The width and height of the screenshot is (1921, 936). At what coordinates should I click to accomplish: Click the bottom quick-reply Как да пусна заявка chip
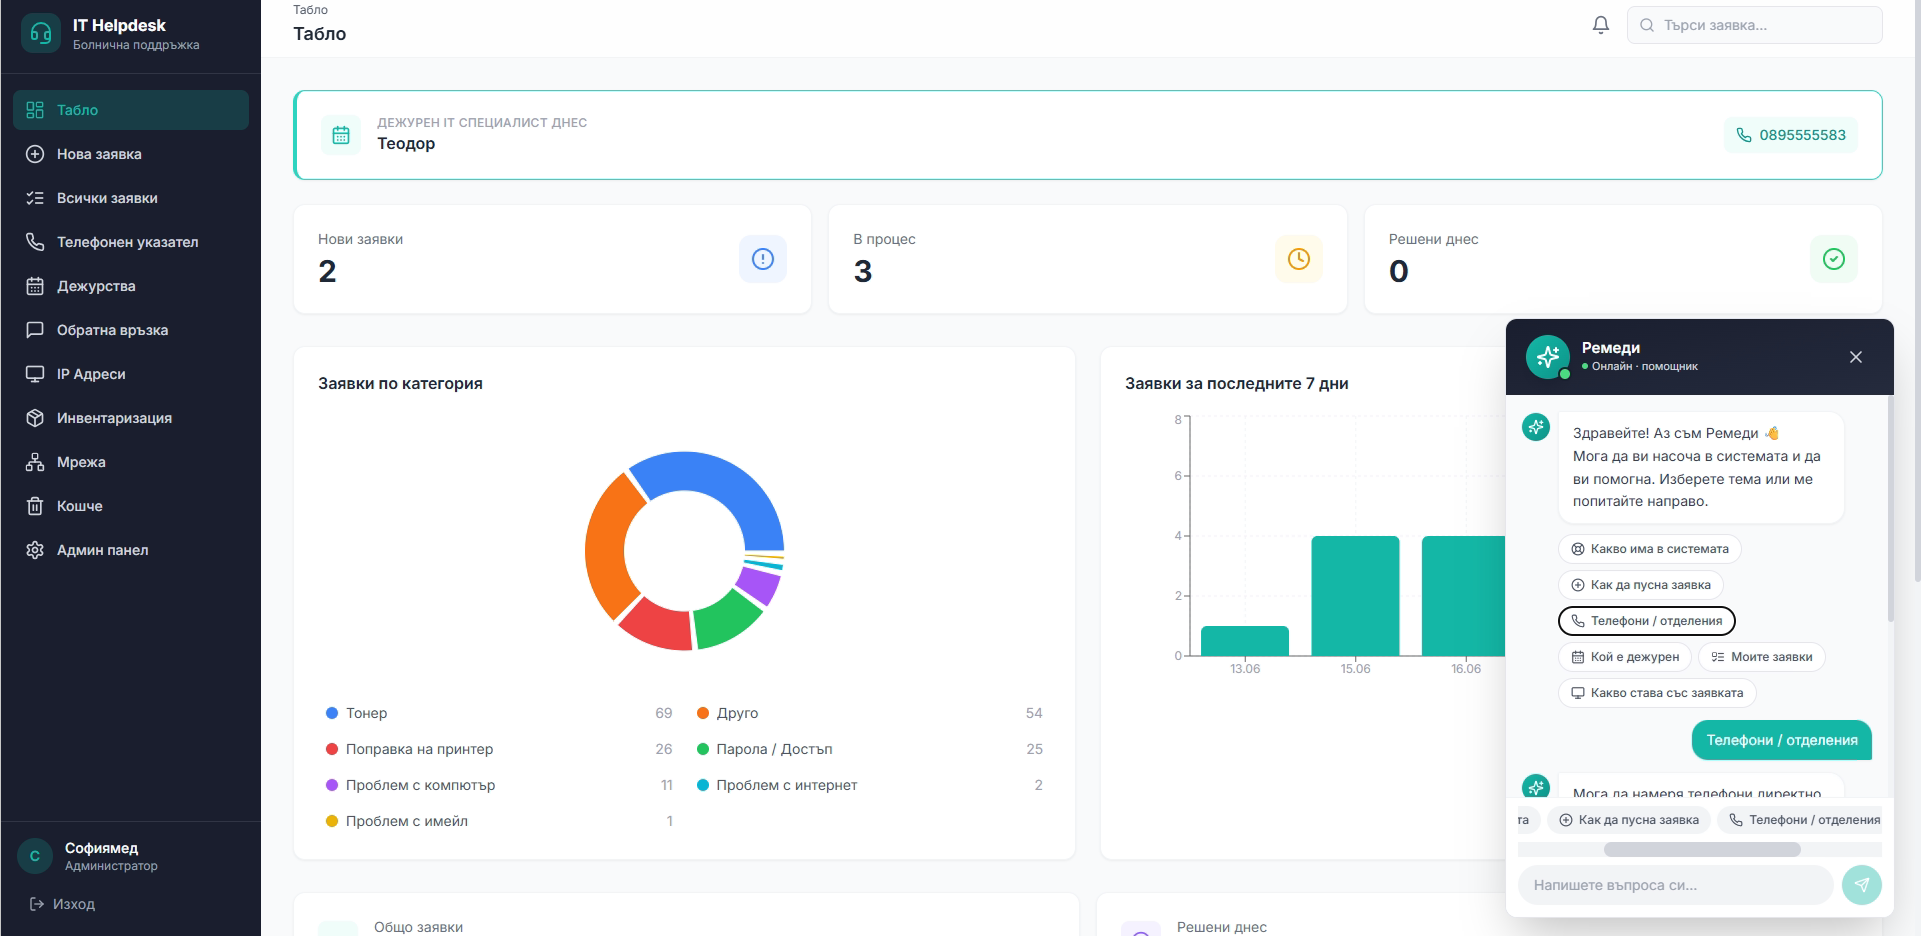[1629, 820]
